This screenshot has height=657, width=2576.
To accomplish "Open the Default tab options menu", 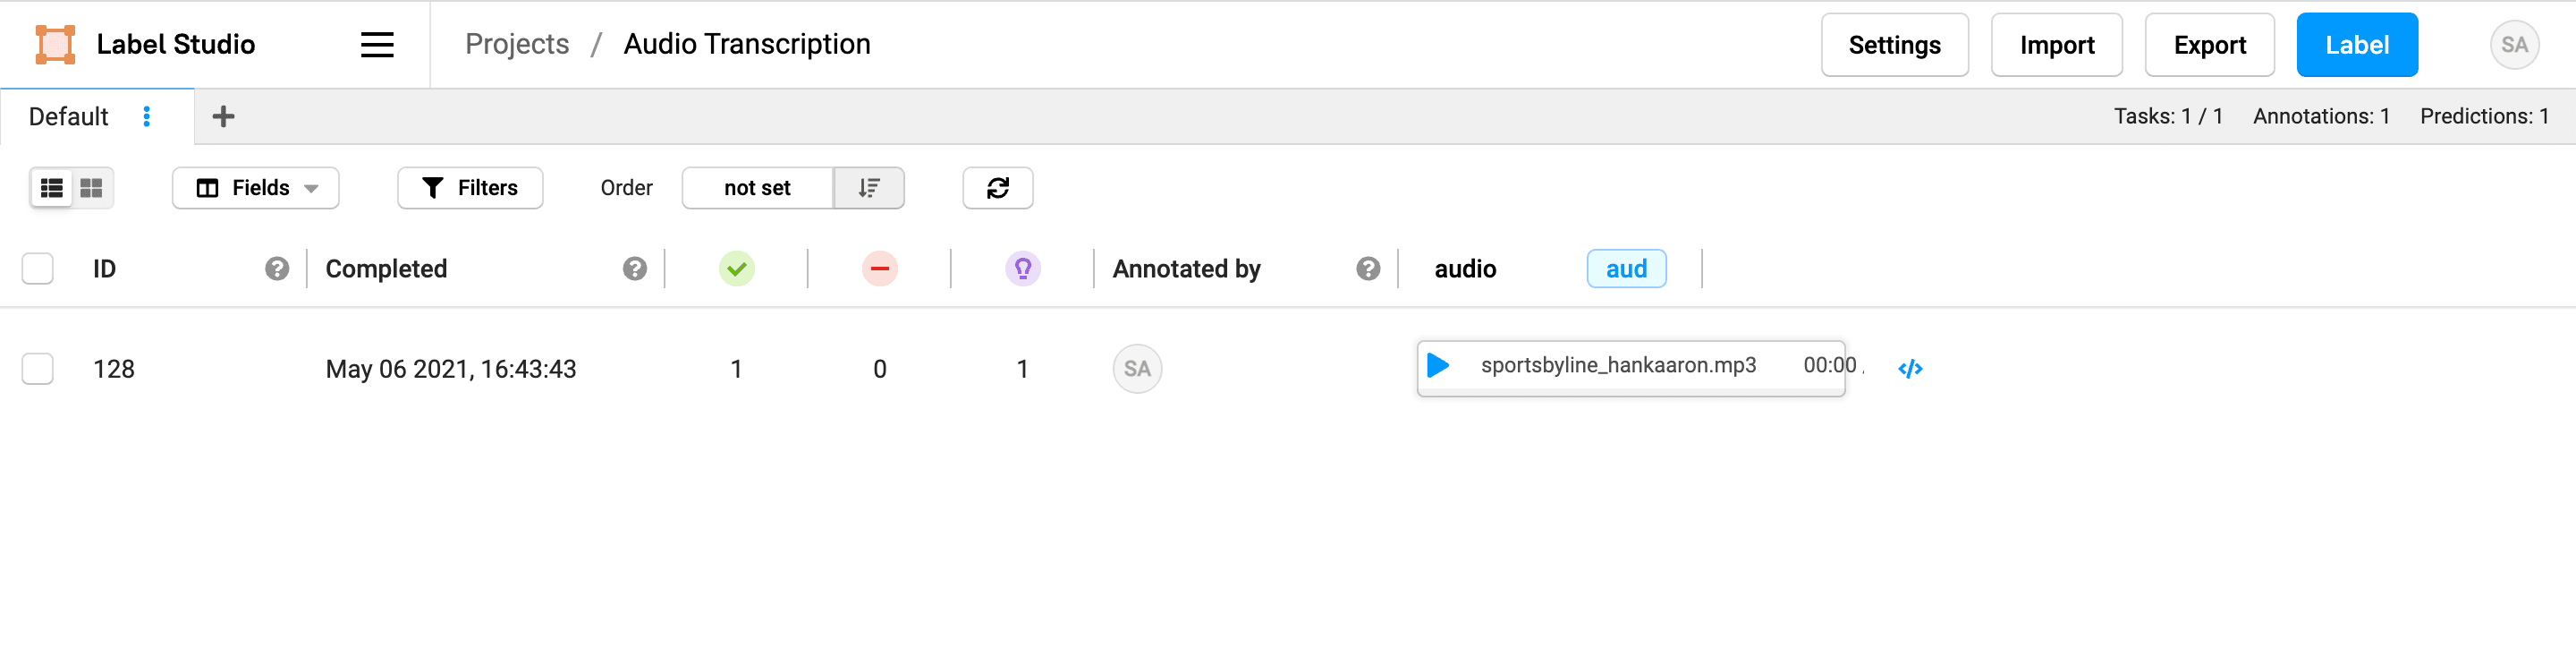I will (x=147, y=116).
